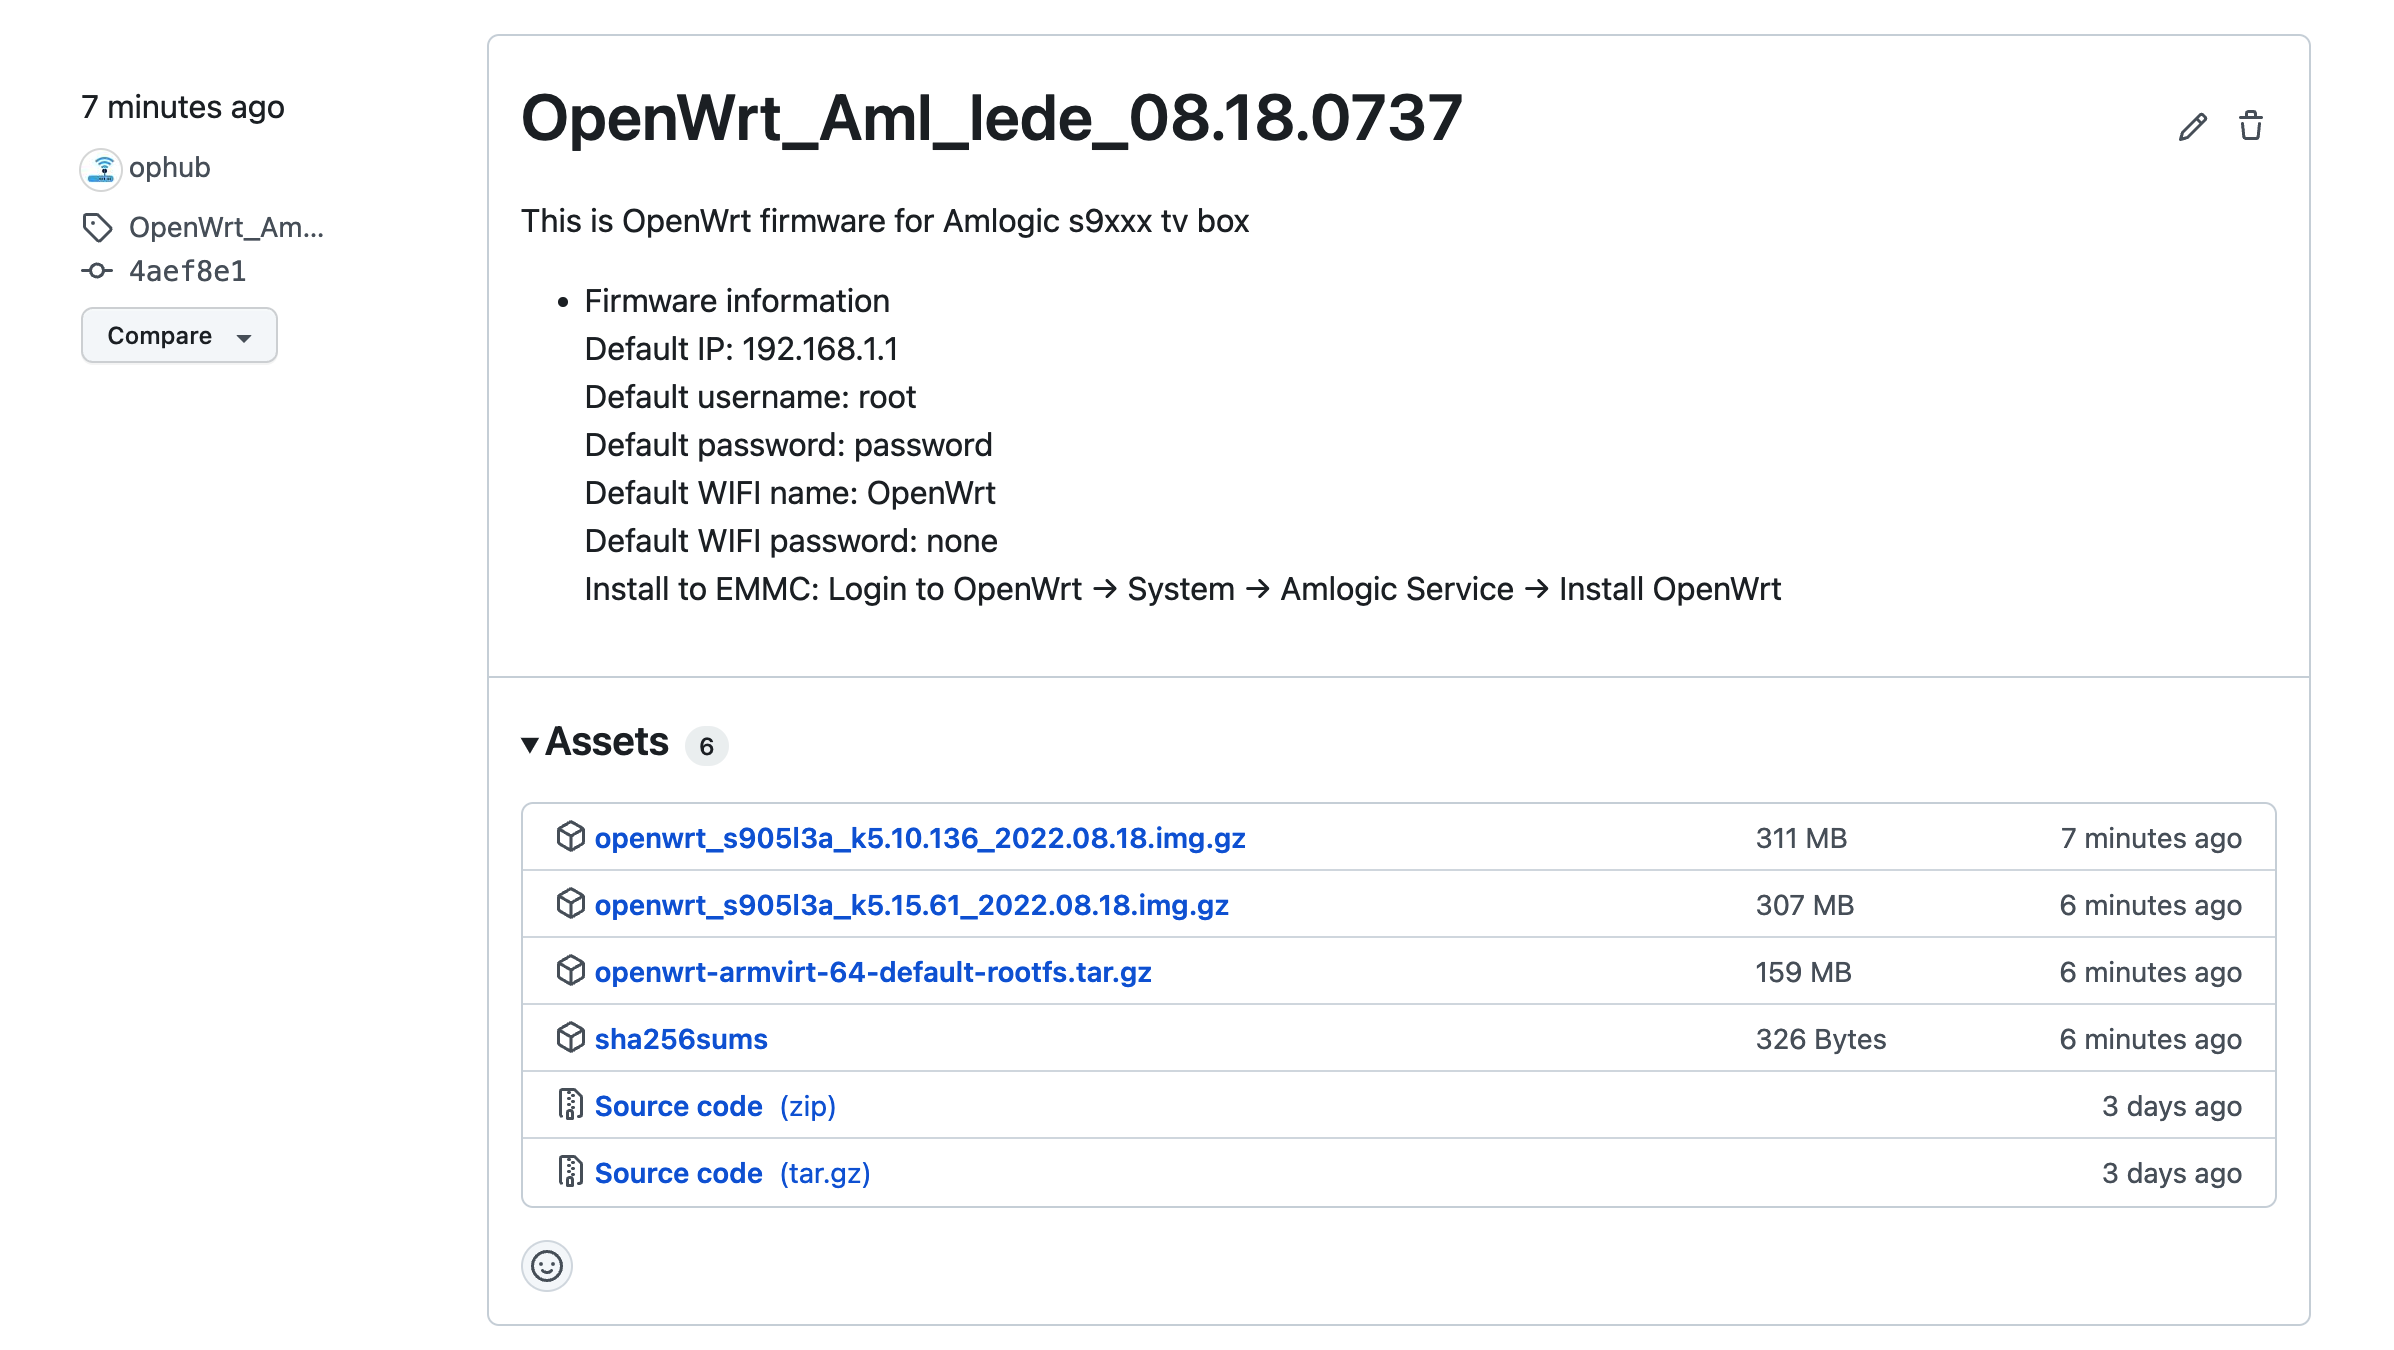Click the archive icon beside Source code (tar.gz)
This screenshot has height=1350, width=2394.
coord(570,1172)
